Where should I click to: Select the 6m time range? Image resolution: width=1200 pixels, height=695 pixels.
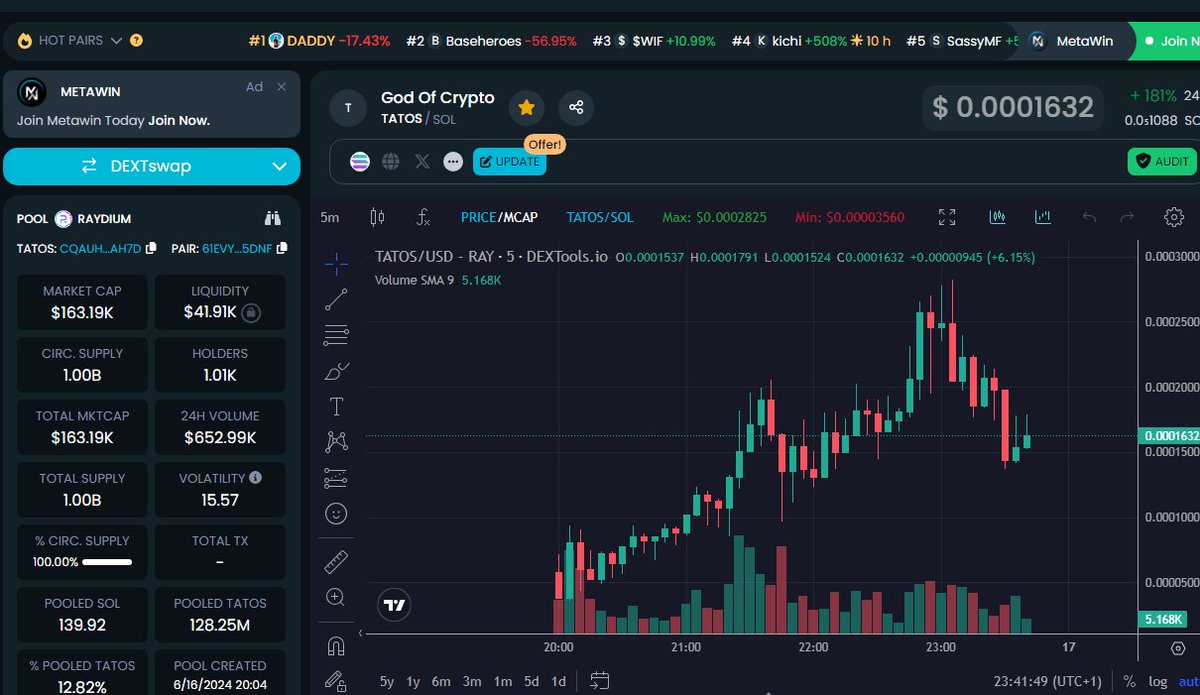pyautogui.click(x=441, y=681)
